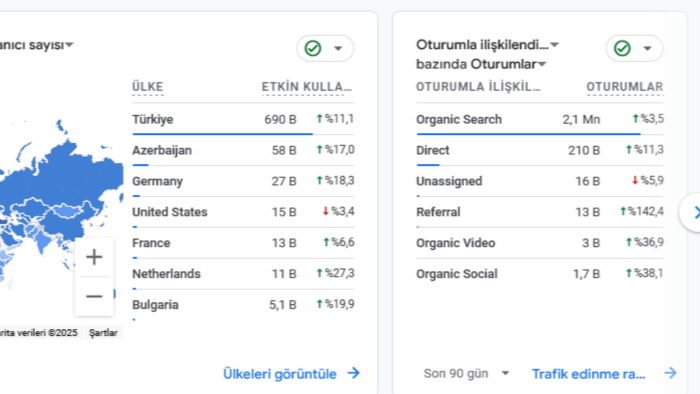700x394 pixels.
Task: Select the Direct channel row
Action: [540, 150]
